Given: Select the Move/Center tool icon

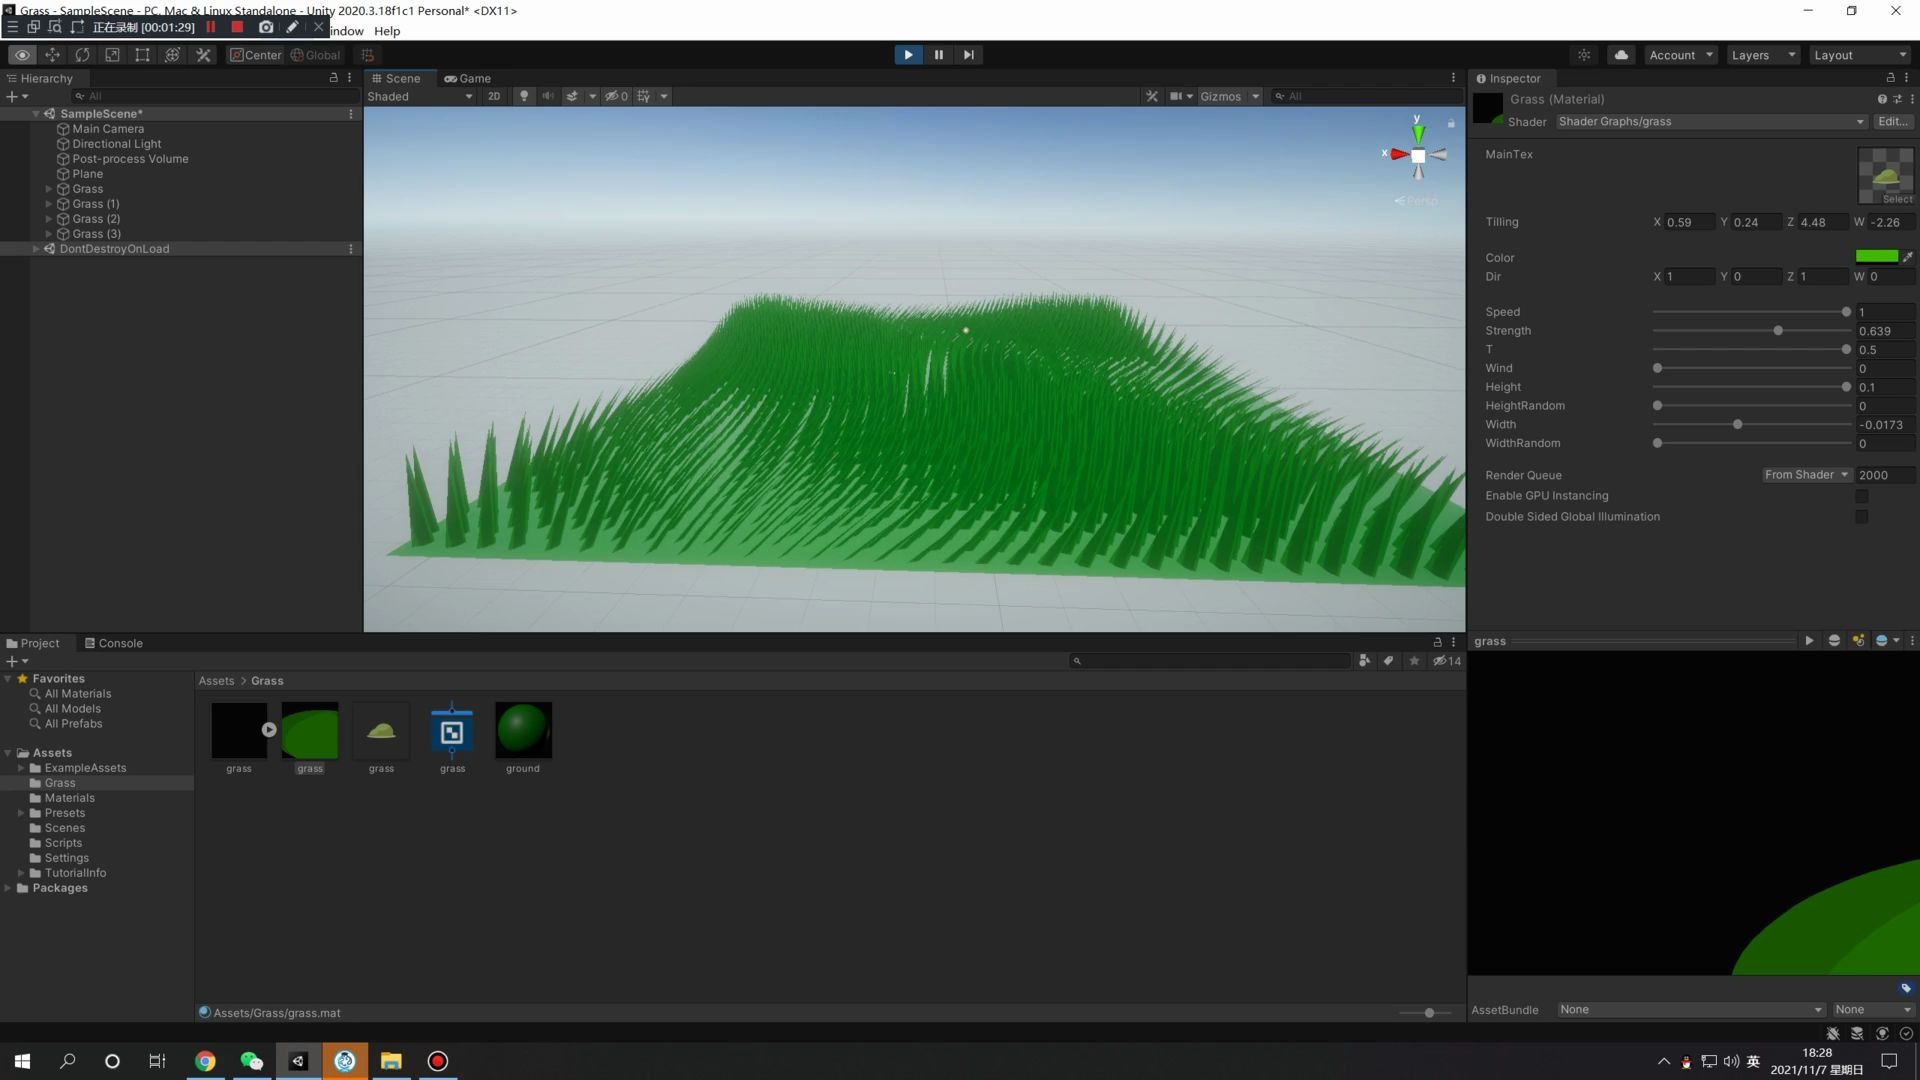Looking at the screenshot, I should click(53, 55).
